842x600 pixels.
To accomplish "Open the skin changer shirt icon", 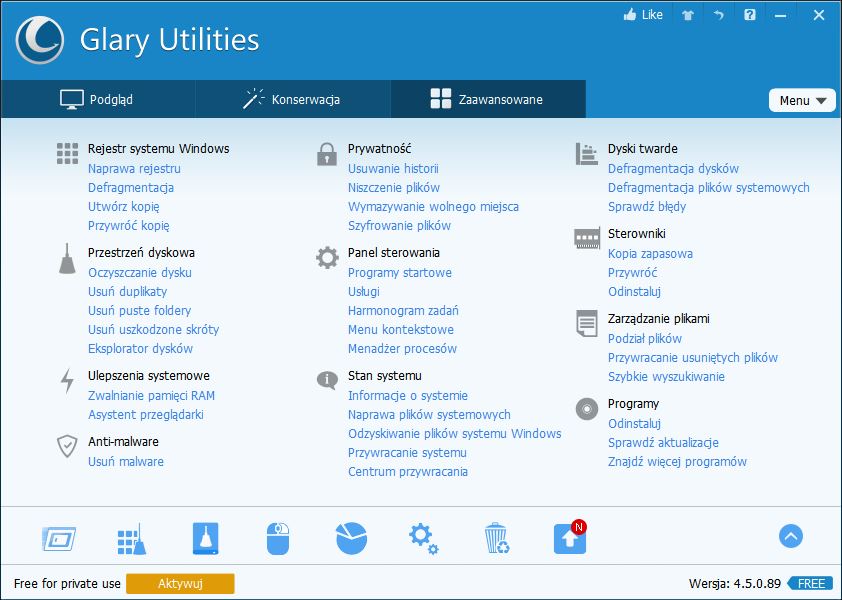I will pyautogui.click(x=688, y=15).
